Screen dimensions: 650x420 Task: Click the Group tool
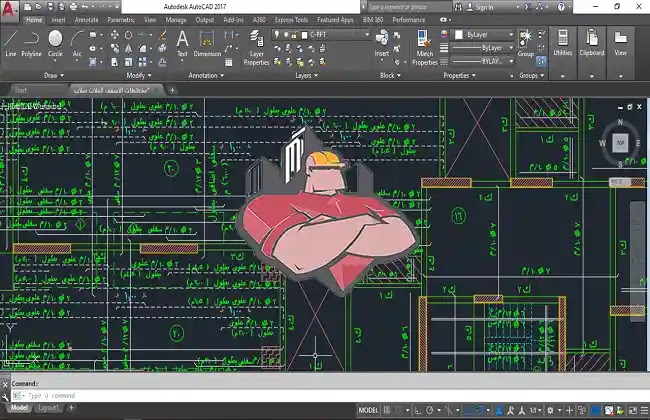click(526, 44)
